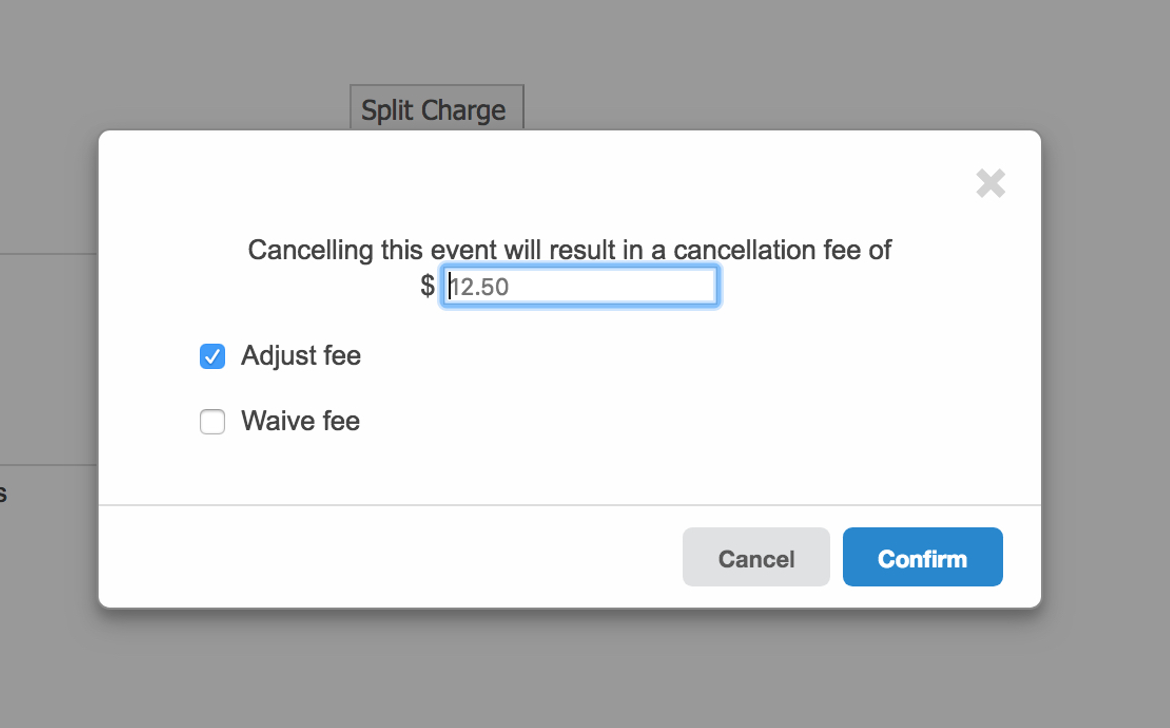This screenshot has height=728, width=1170.
Task: Focus the cancellation fee amount field
Action: point(580,287)
